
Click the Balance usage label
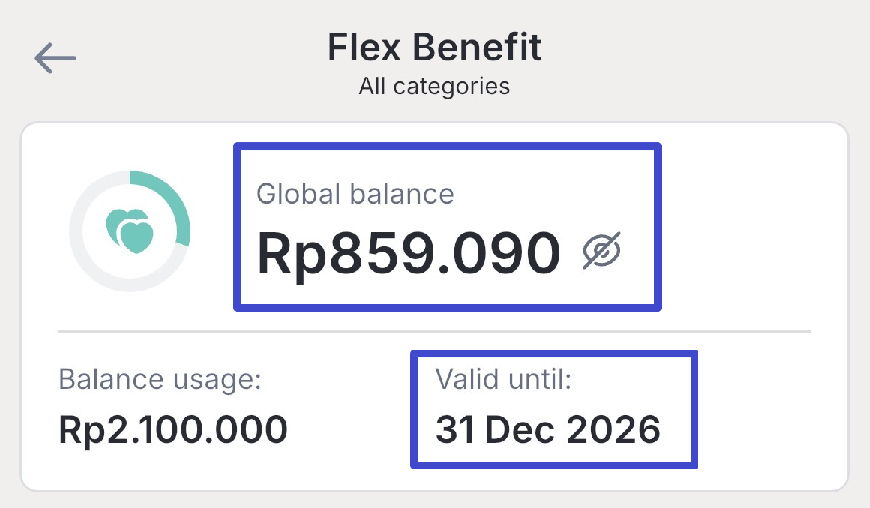(x=160, y=380)
